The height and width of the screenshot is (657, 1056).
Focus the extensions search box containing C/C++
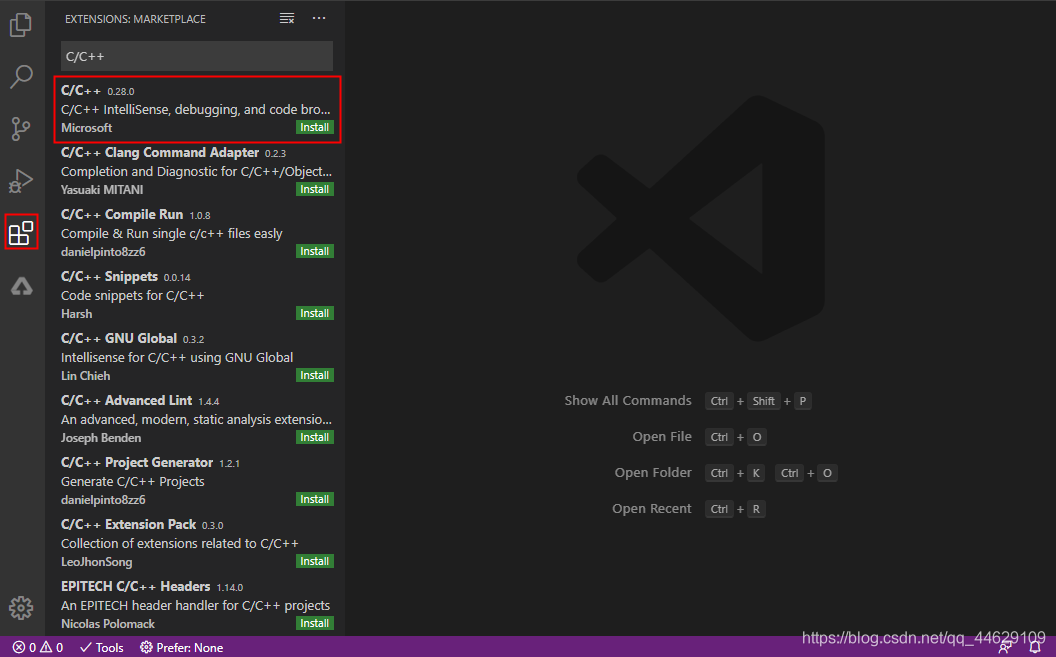[x=197, y=57]
